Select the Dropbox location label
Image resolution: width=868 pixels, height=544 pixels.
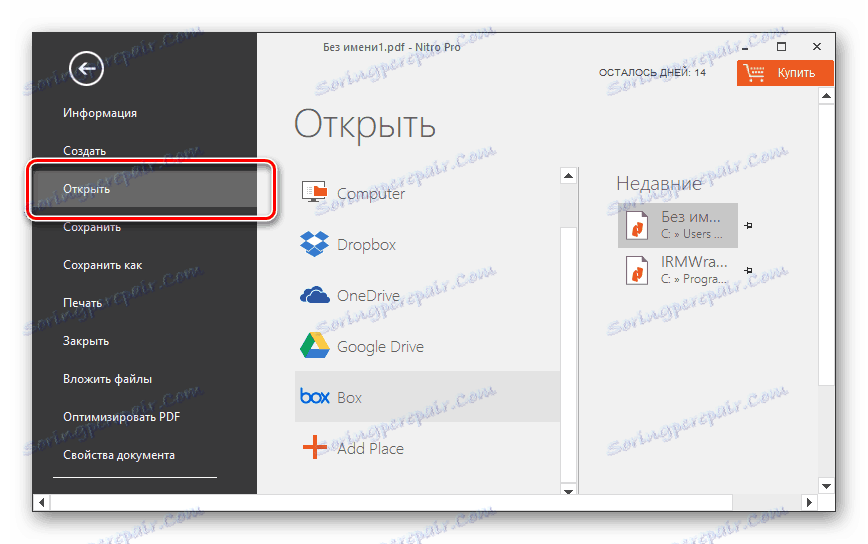366,245
